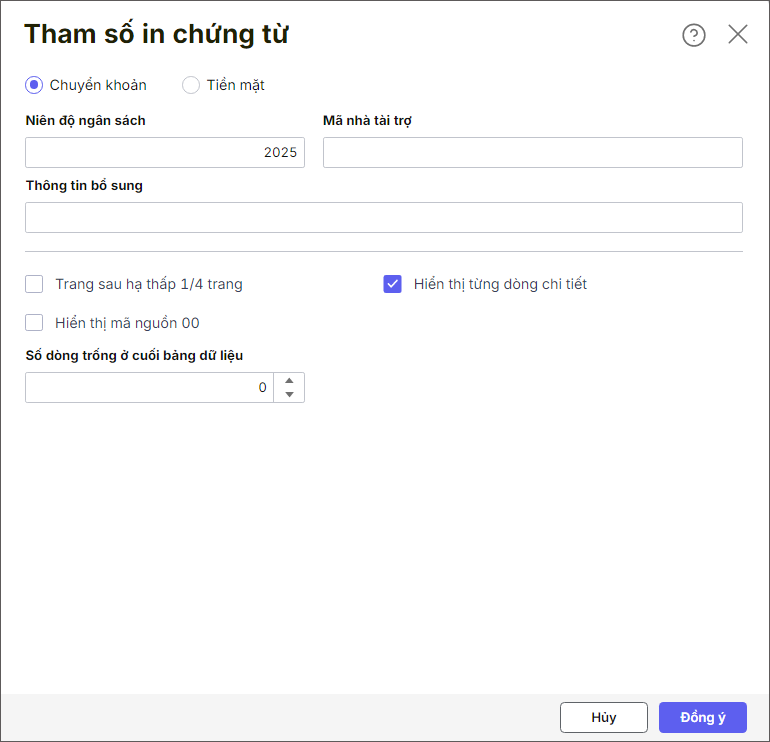Click the Số dòng trống ở cuối bảng label
Image resolution: width=770 pixels, height=742 pixels.
134,355
